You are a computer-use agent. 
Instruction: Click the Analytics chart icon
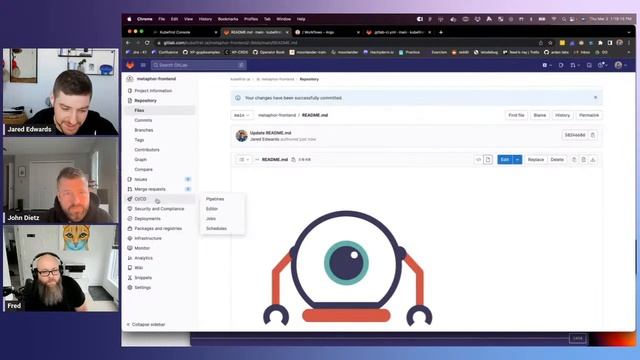[130, 258]
